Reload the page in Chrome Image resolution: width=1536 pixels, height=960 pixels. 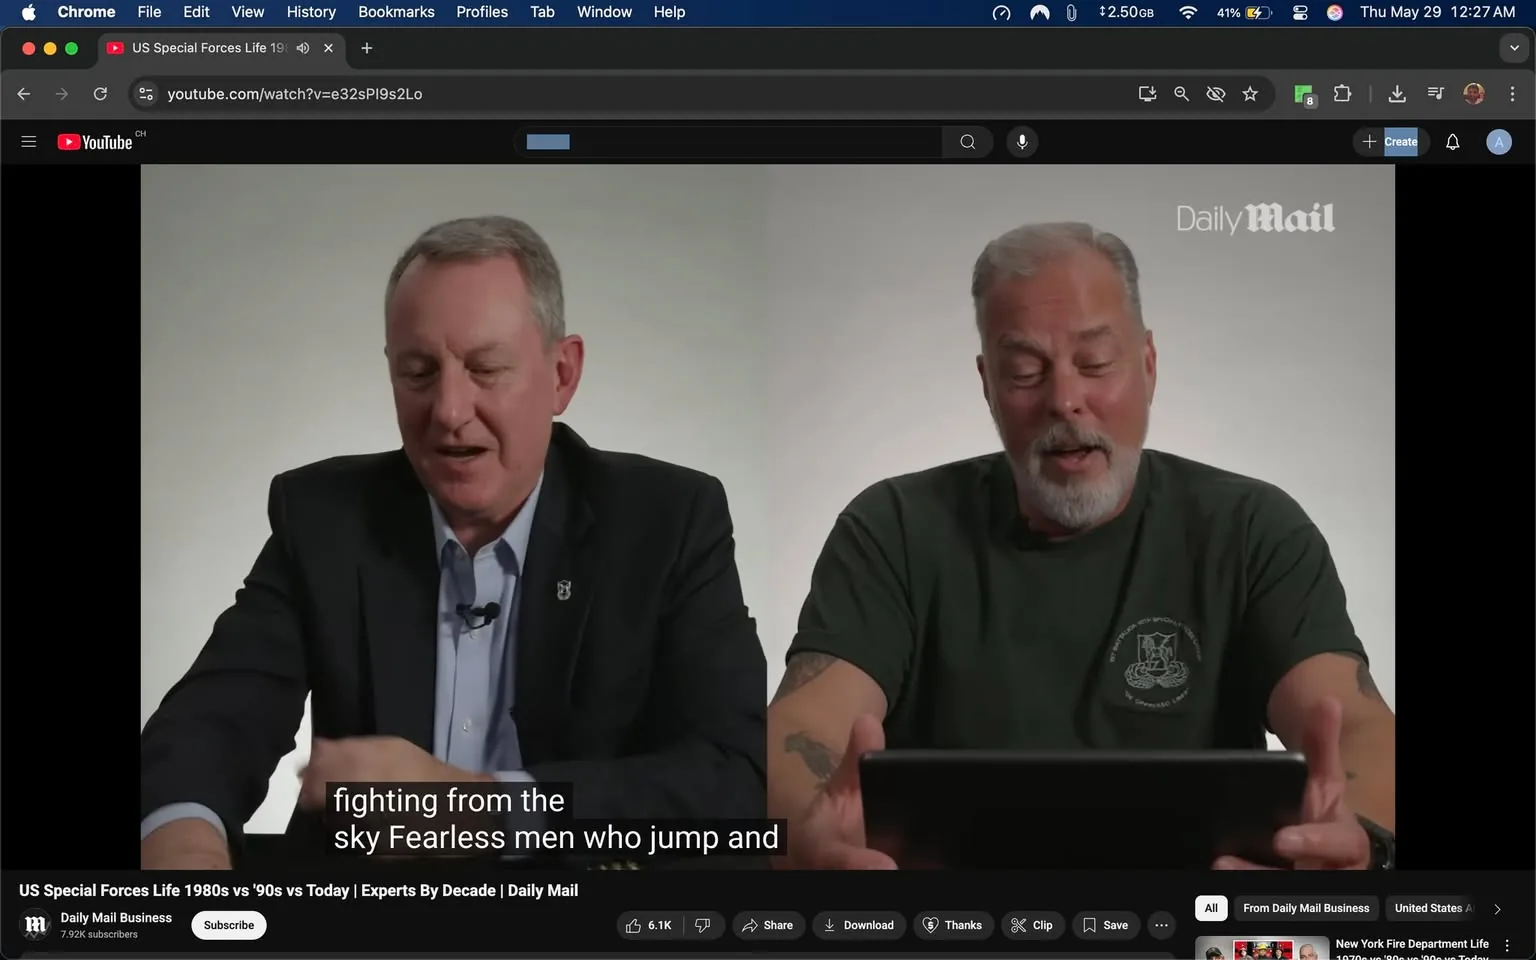[x=100, y=94]
